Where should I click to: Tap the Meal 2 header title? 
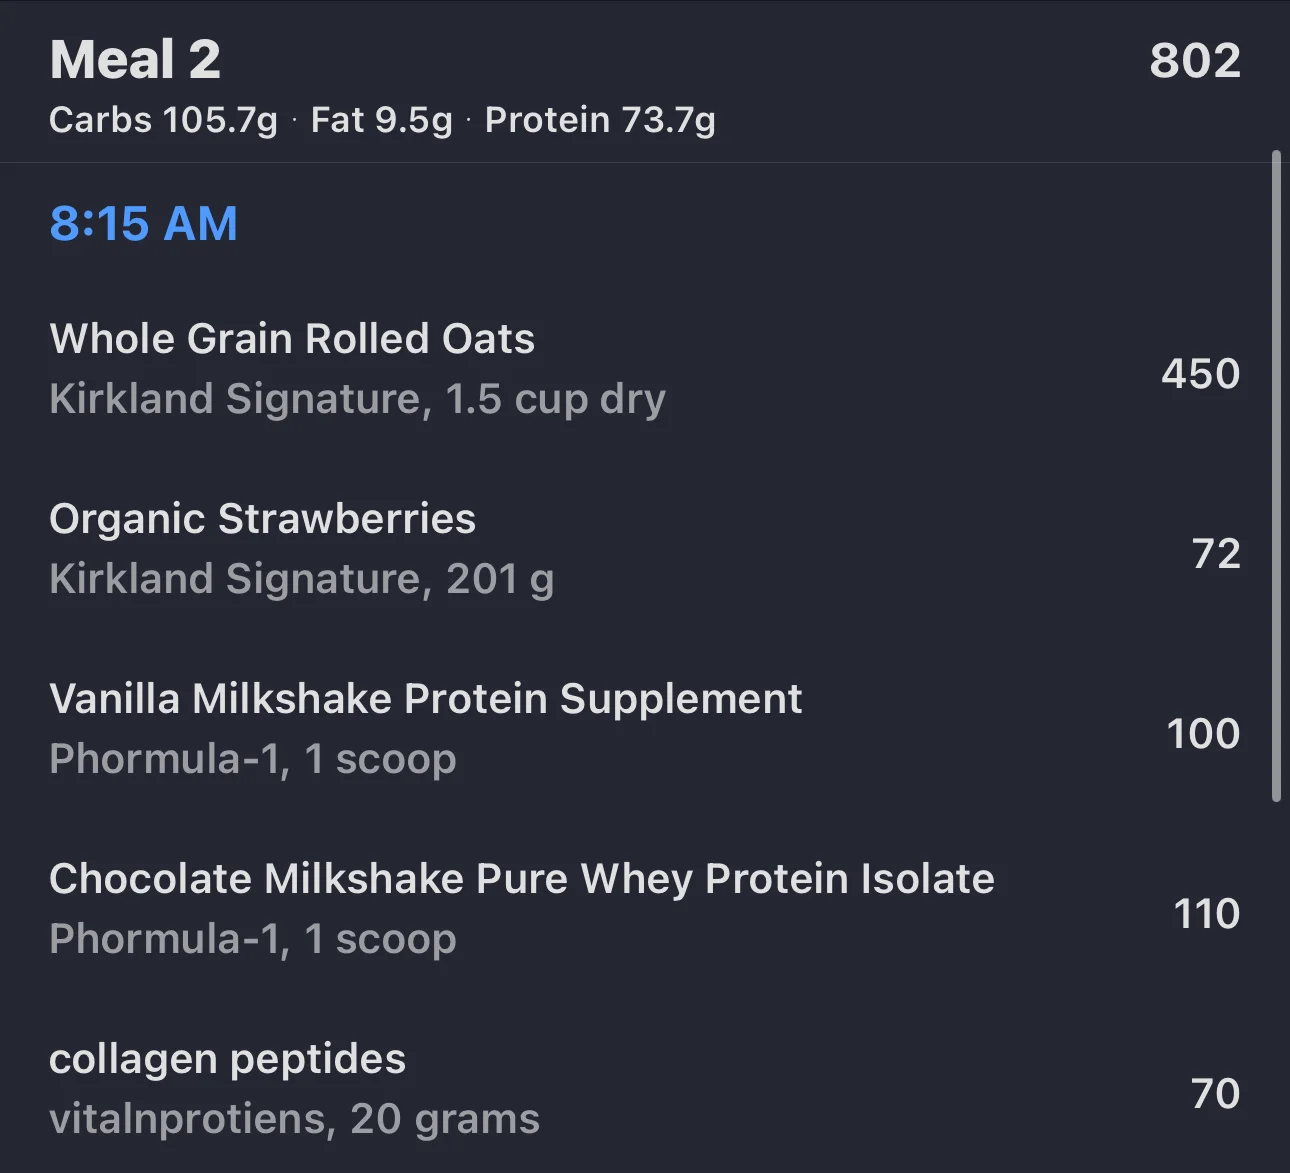[135, 60]
